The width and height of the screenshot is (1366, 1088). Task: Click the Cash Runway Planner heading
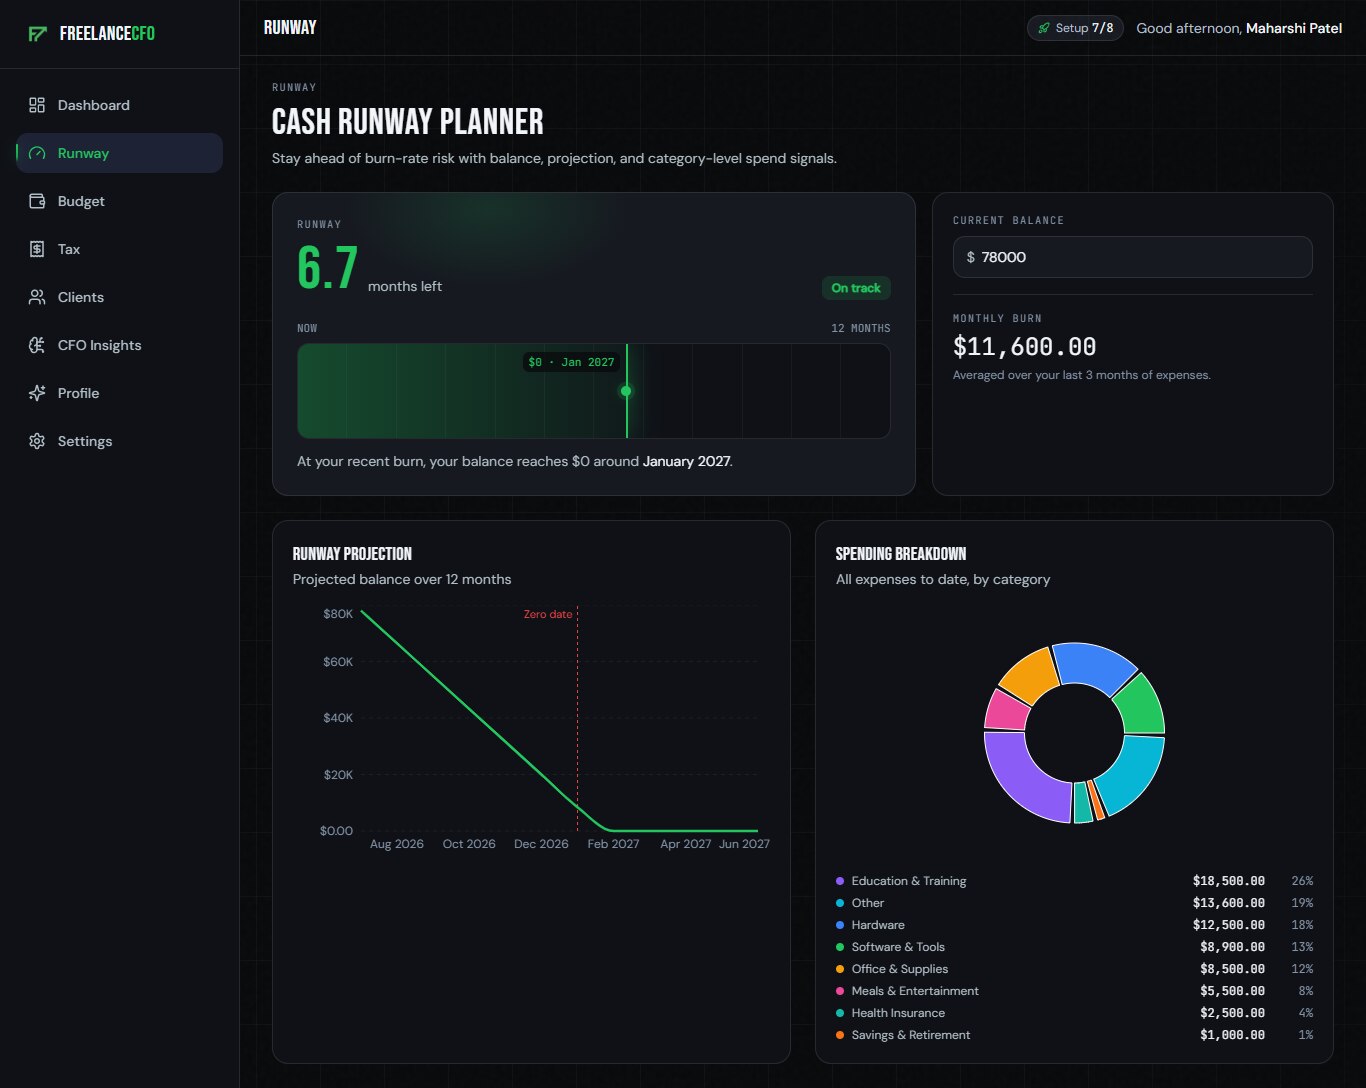pyautogui.click(x=408, y=122)
